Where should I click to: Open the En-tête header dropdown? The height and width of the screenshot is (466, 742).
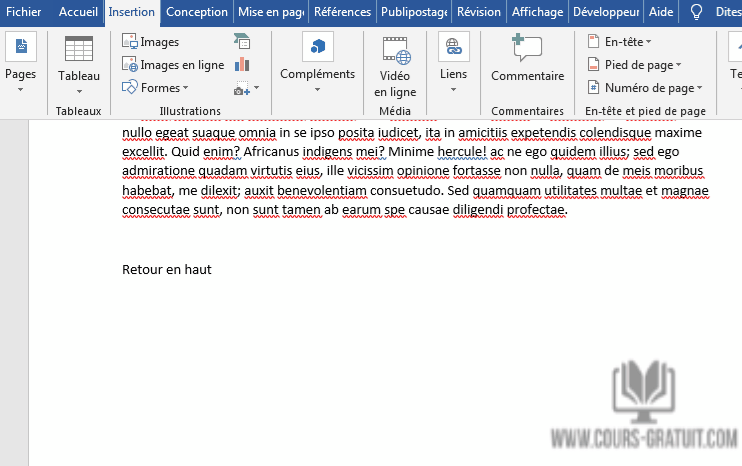click(x=619, y=42)
